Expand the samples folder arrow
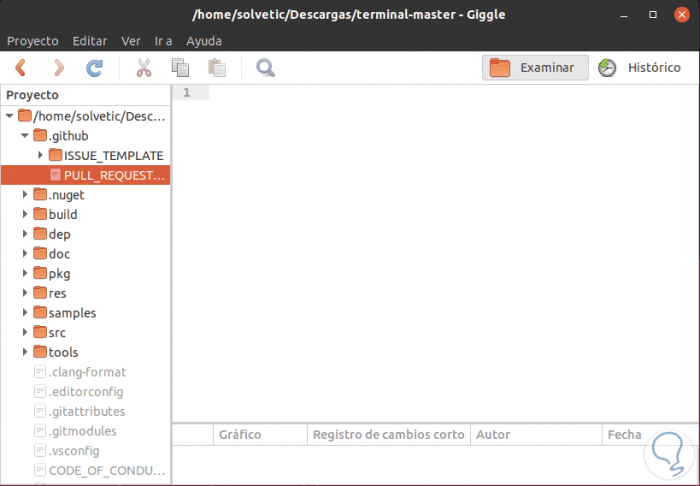The width and height of the screenshot is (700, 486). (25, 312)
